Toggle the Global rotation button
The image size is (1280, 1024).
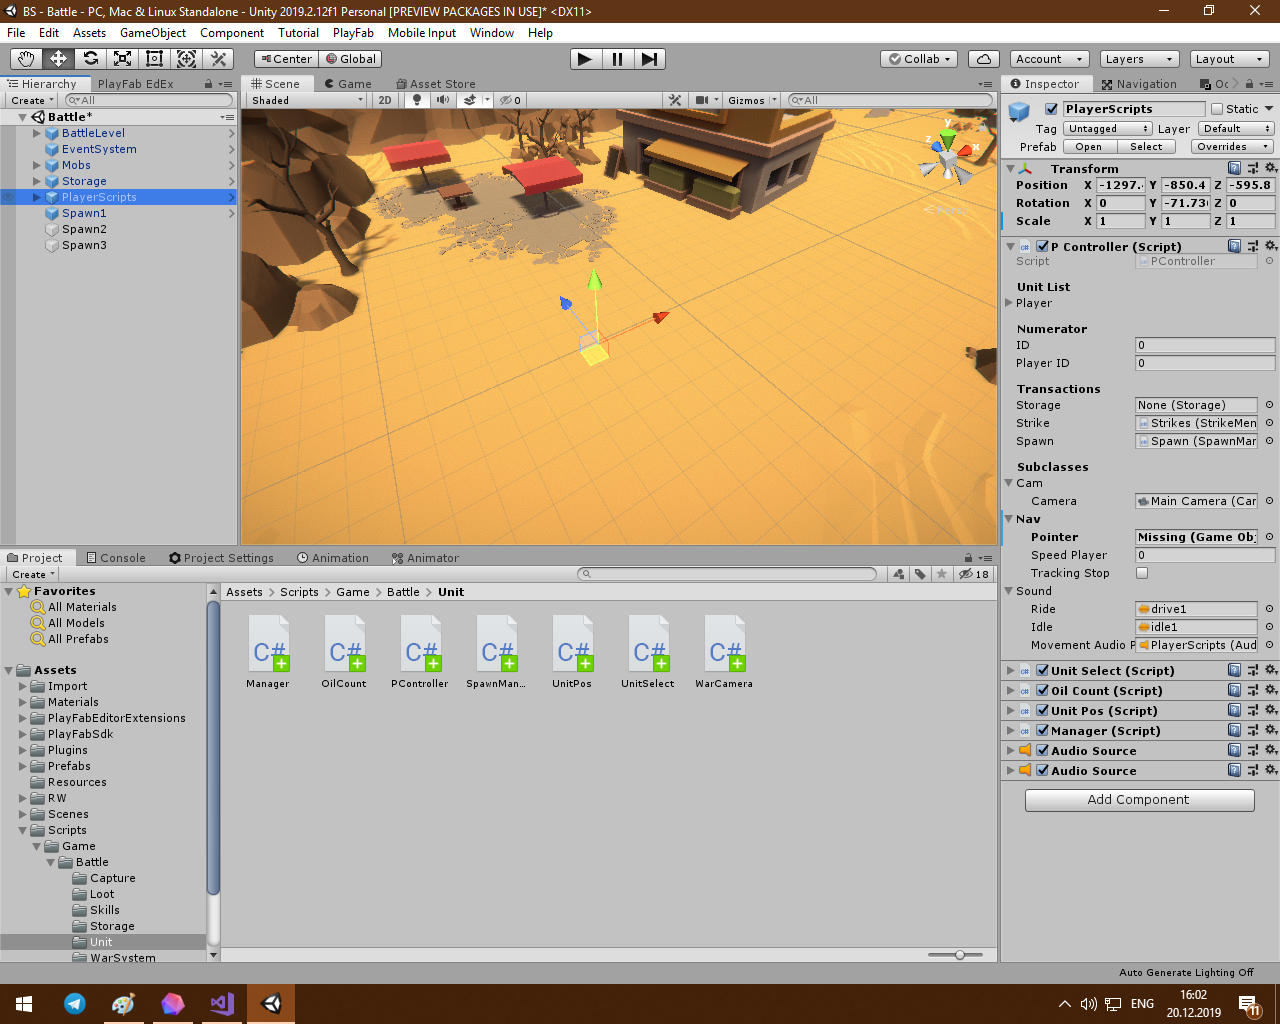pyautogui.click(x=351, y=59)
